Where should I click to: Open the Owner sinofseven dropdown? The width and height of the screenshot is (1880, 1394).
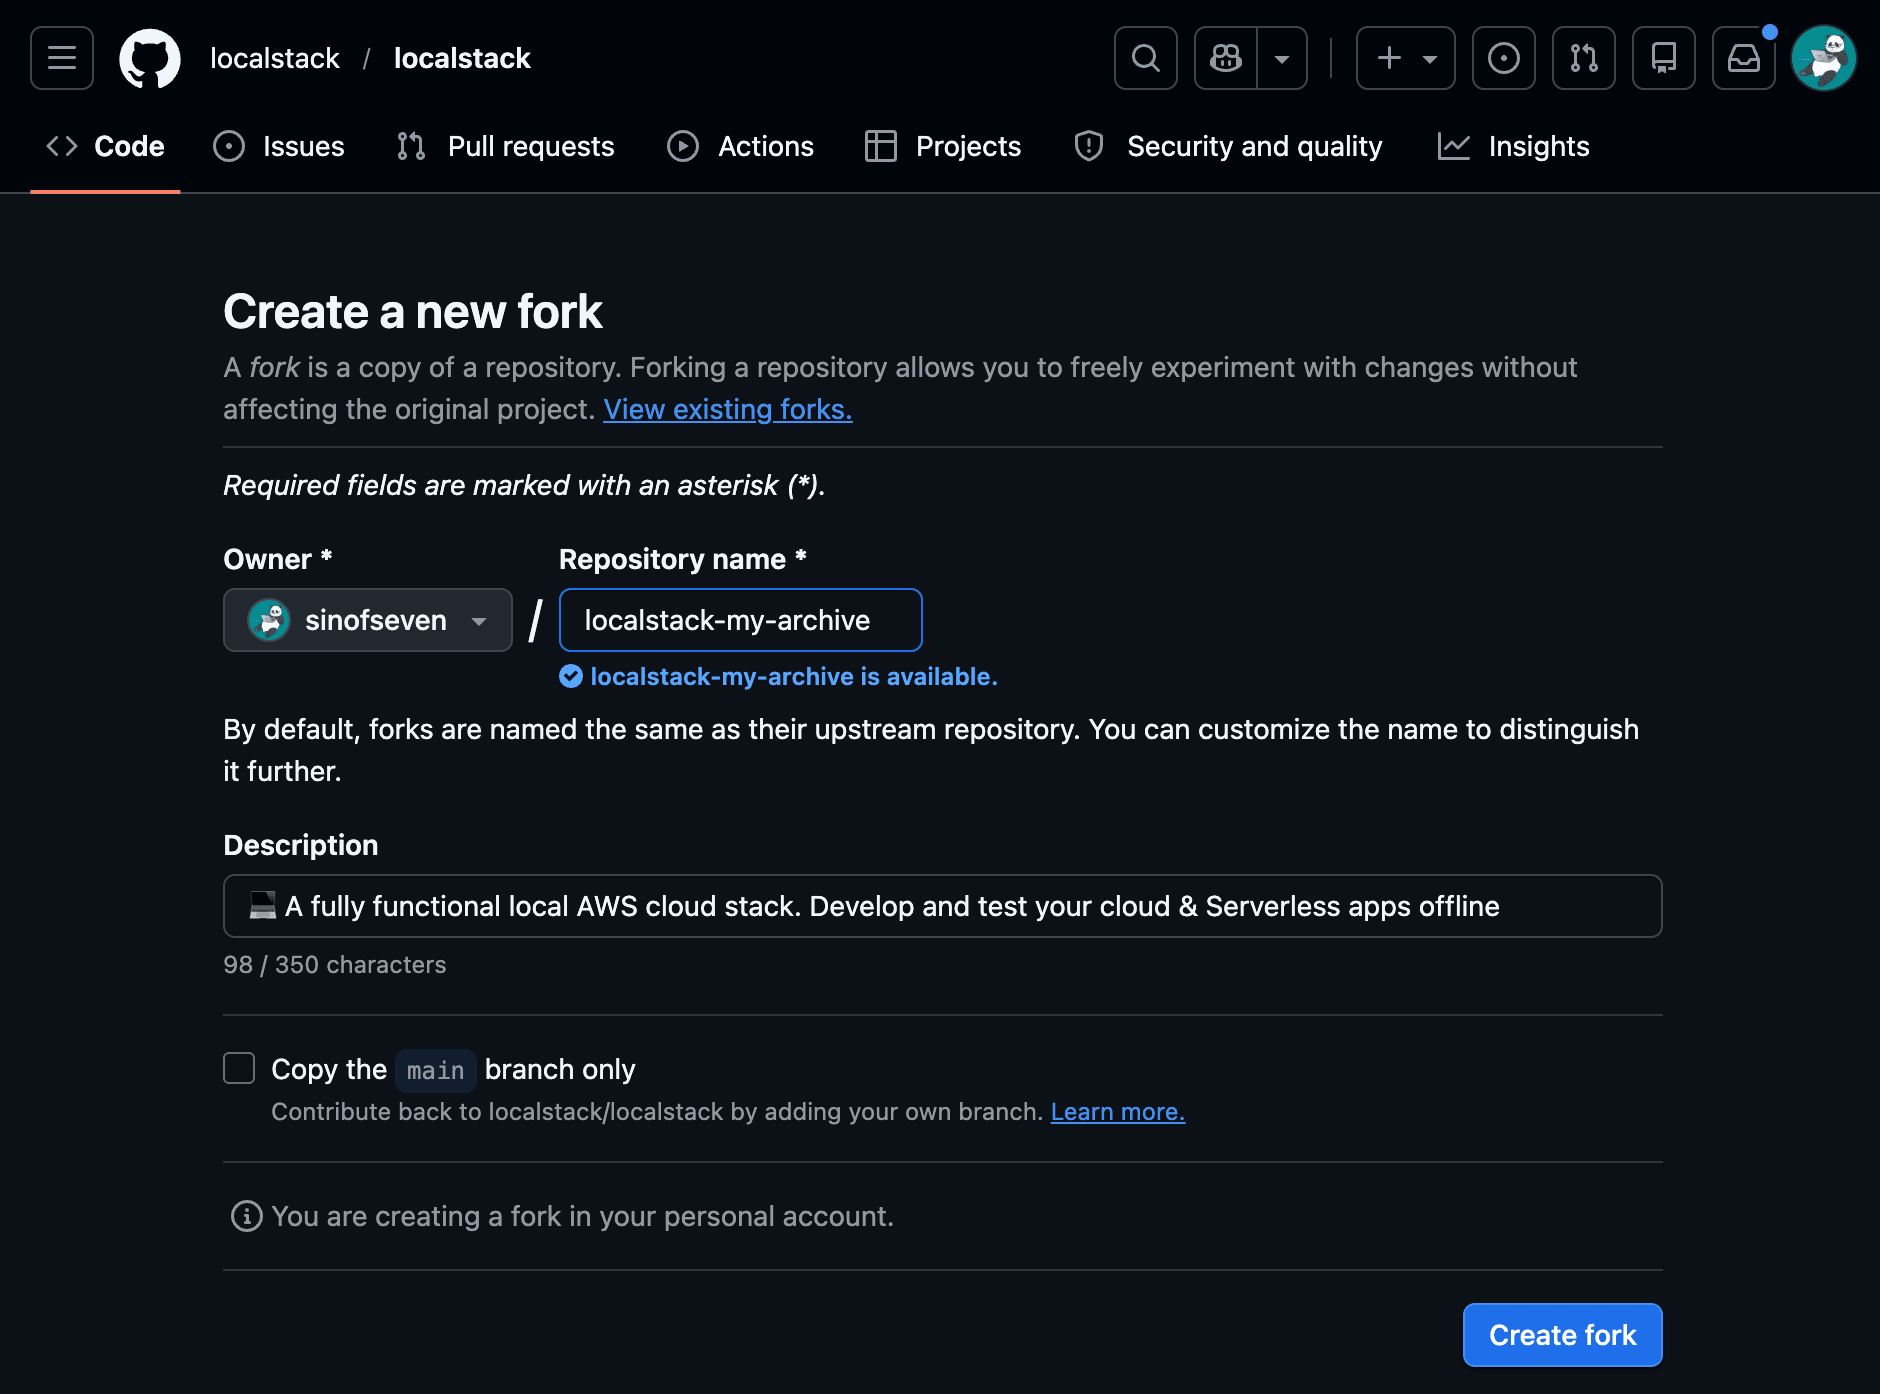coord(368,620)
